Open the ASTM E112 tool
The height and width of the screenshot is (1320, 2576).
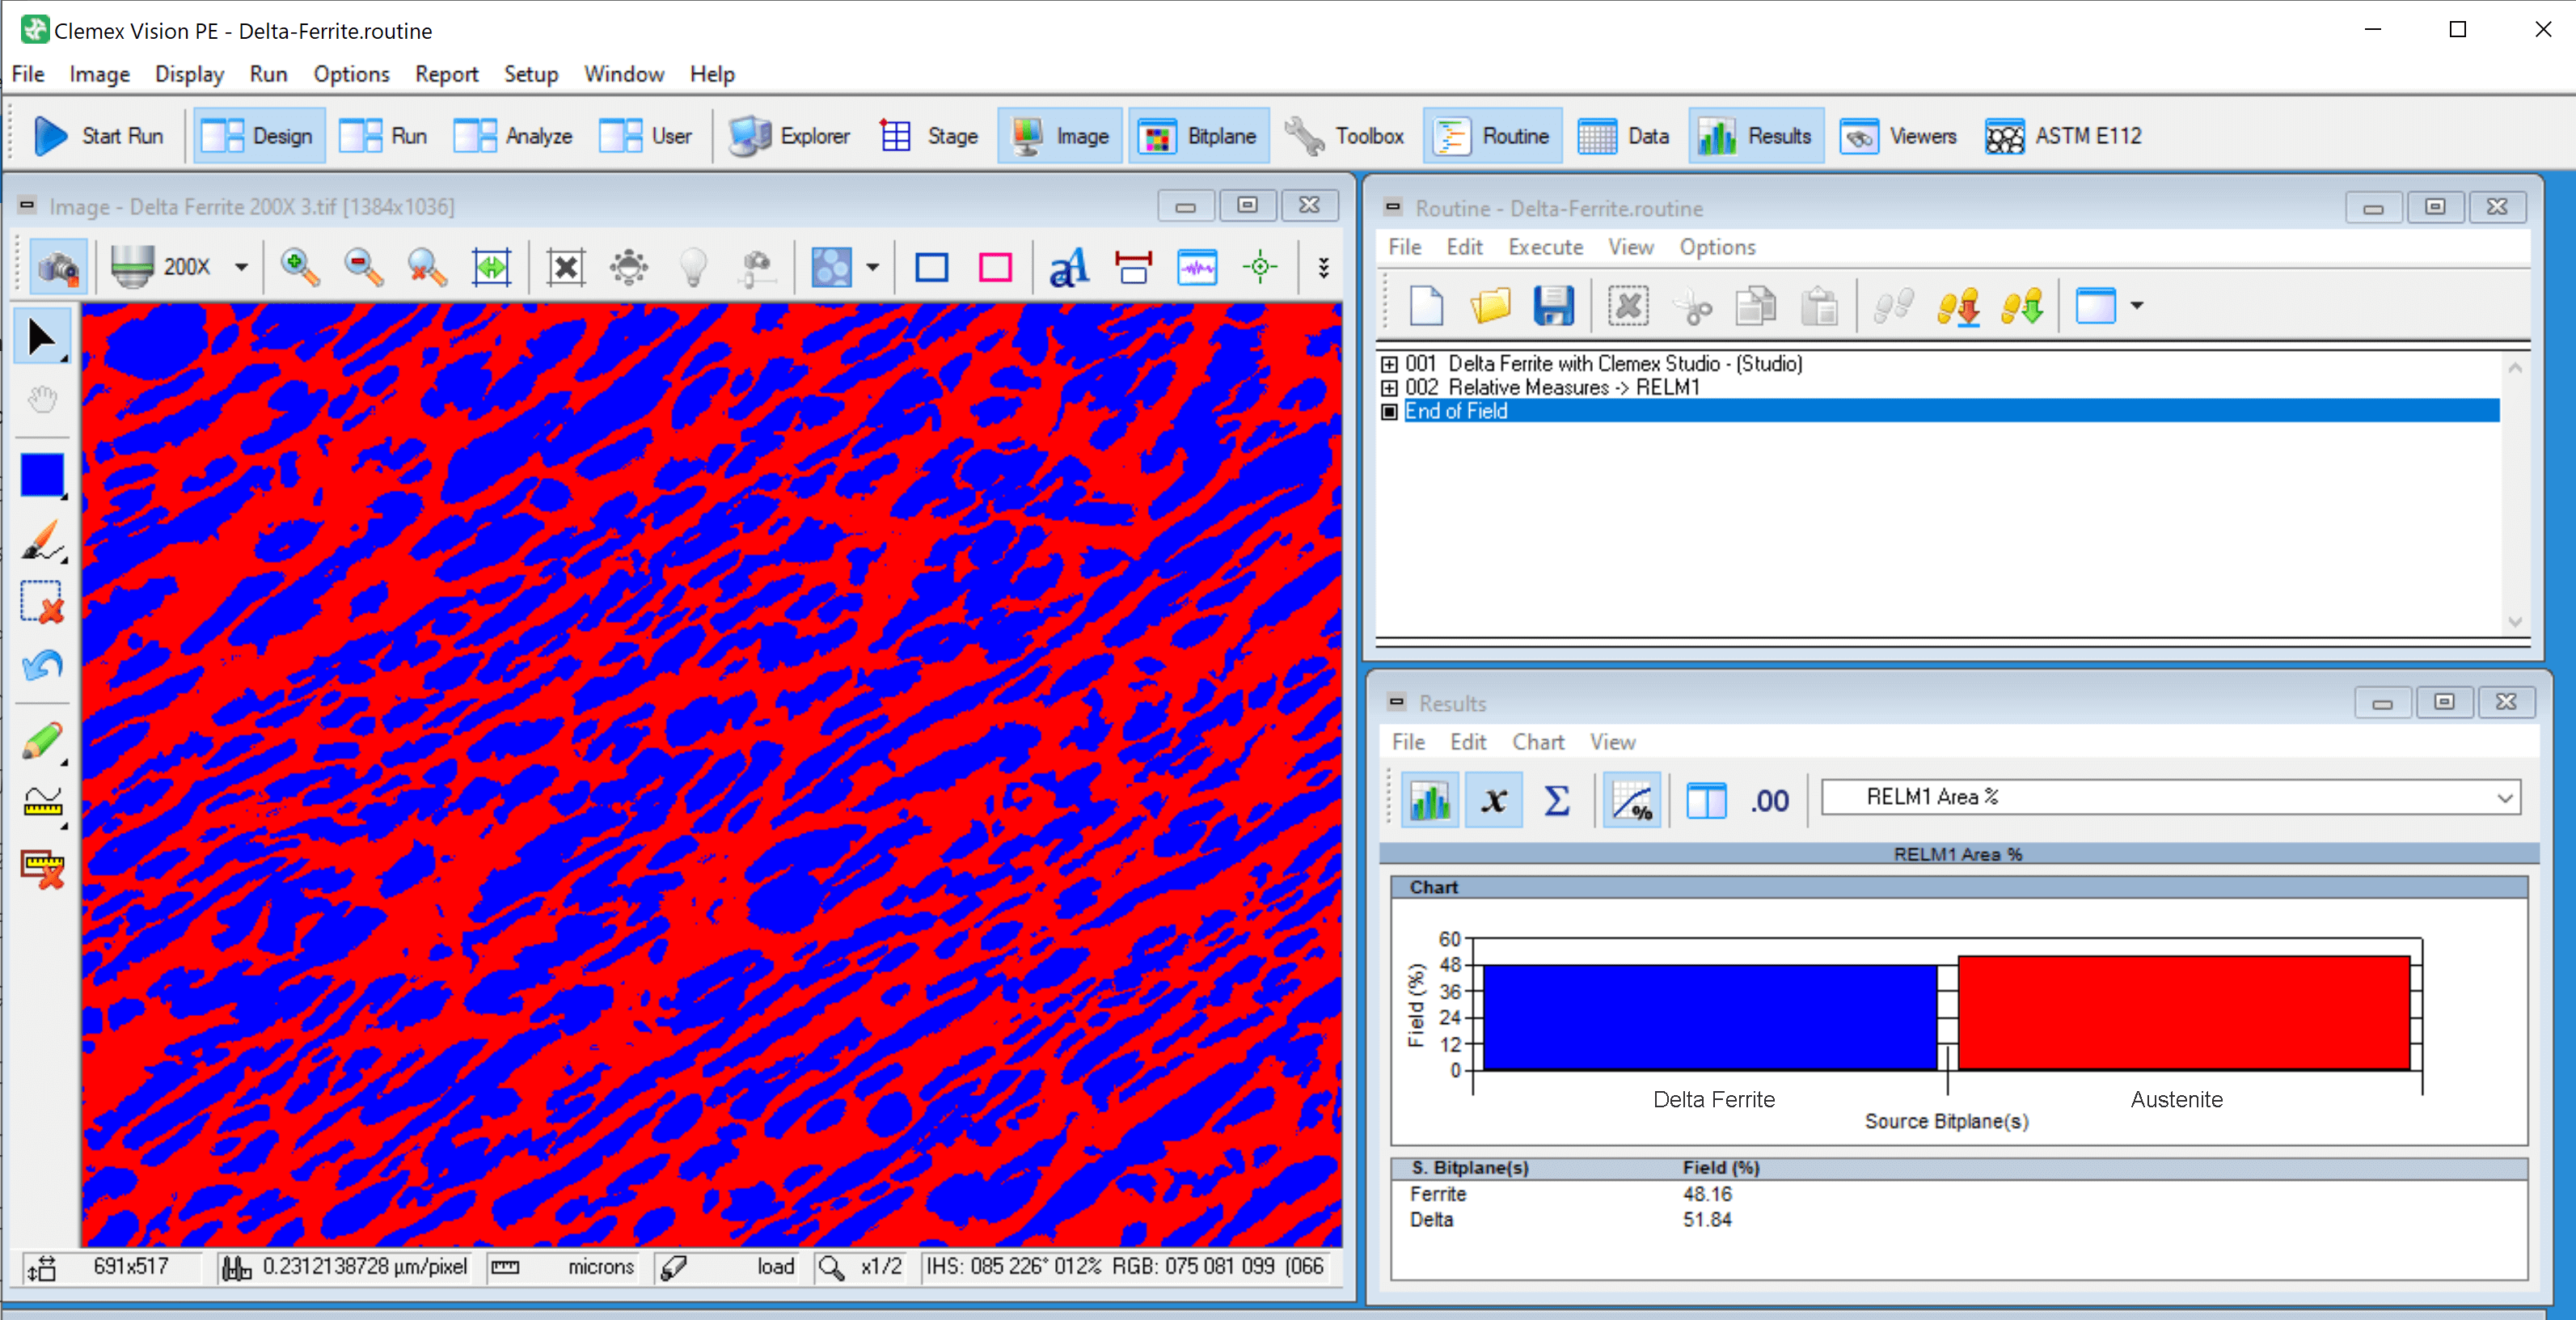point(2063,135)
